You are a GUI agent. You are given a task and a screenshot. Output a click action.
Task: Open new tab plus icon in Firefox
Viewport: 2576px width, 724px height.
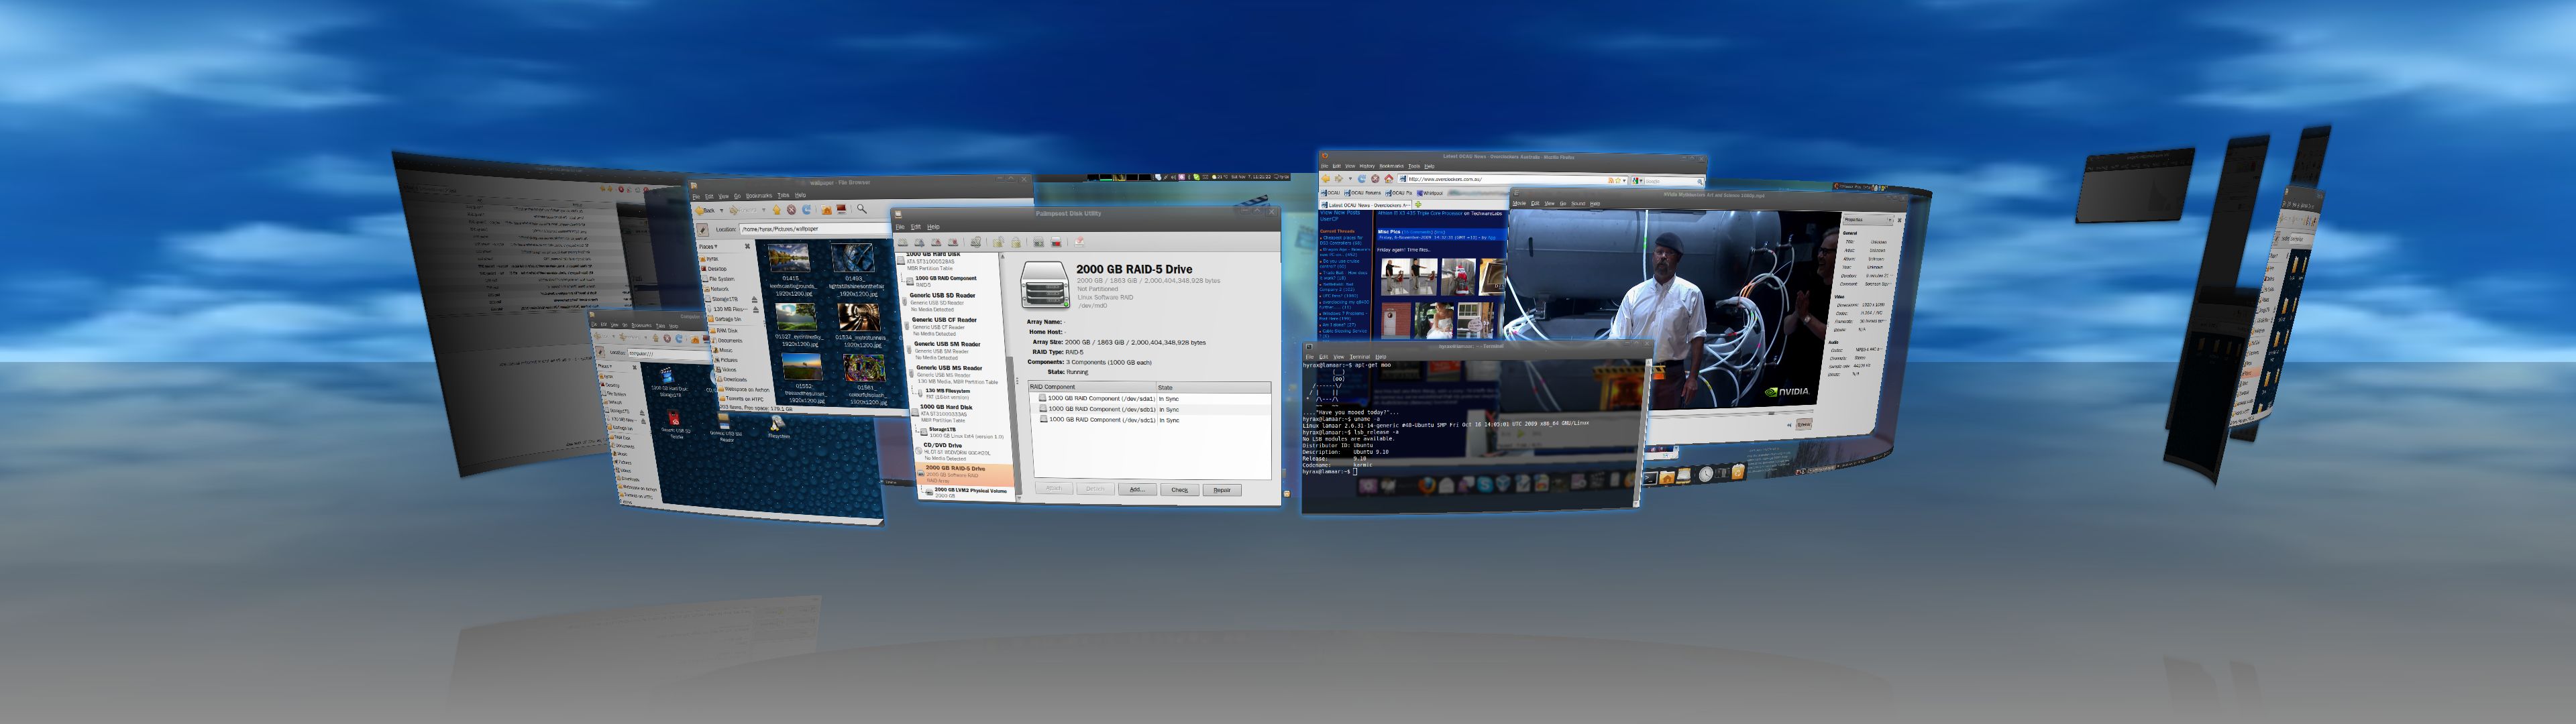tap(1418, 205)
